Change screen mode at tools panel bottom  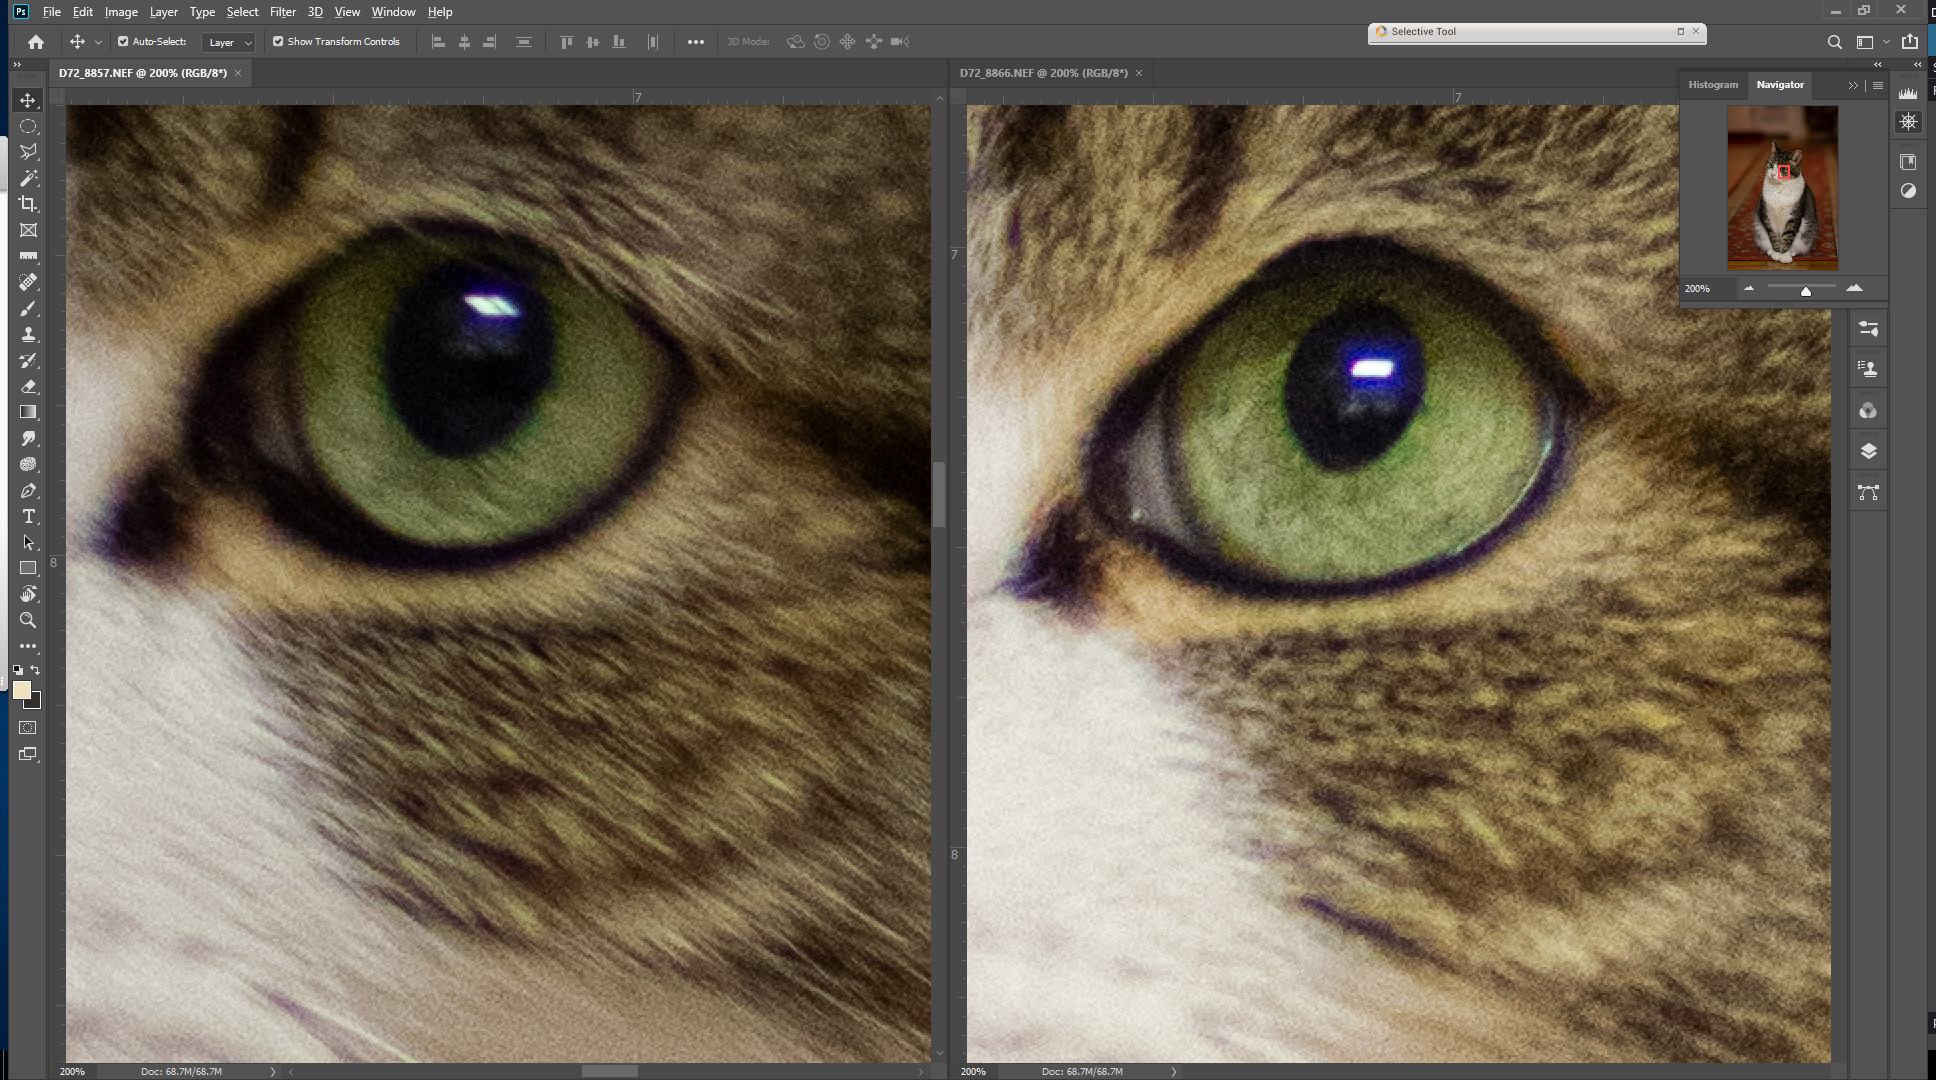click(x=28, y=754)
